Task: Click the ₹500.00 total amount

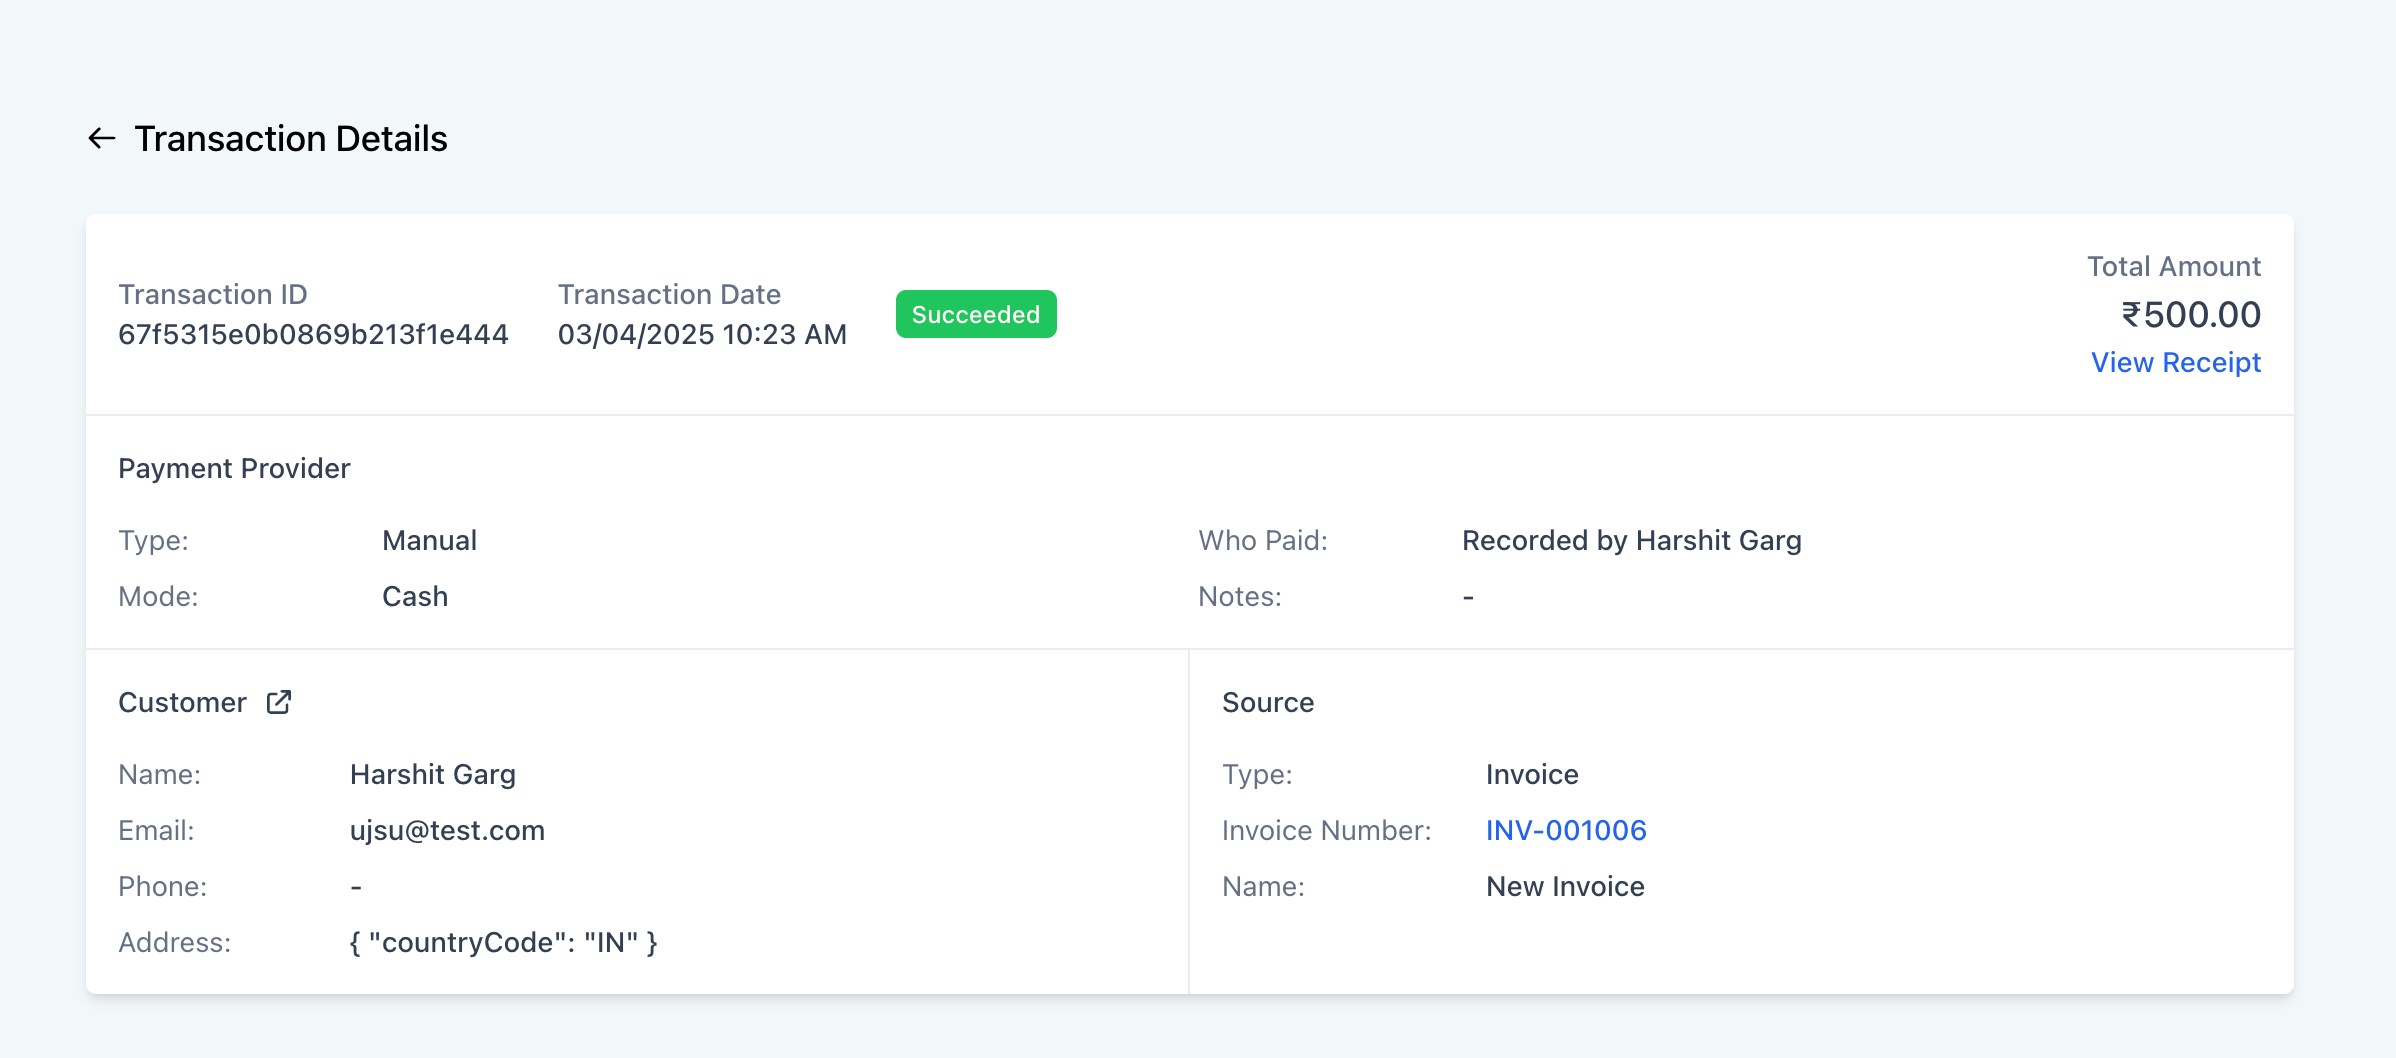Action: (x=2190, y=314)
